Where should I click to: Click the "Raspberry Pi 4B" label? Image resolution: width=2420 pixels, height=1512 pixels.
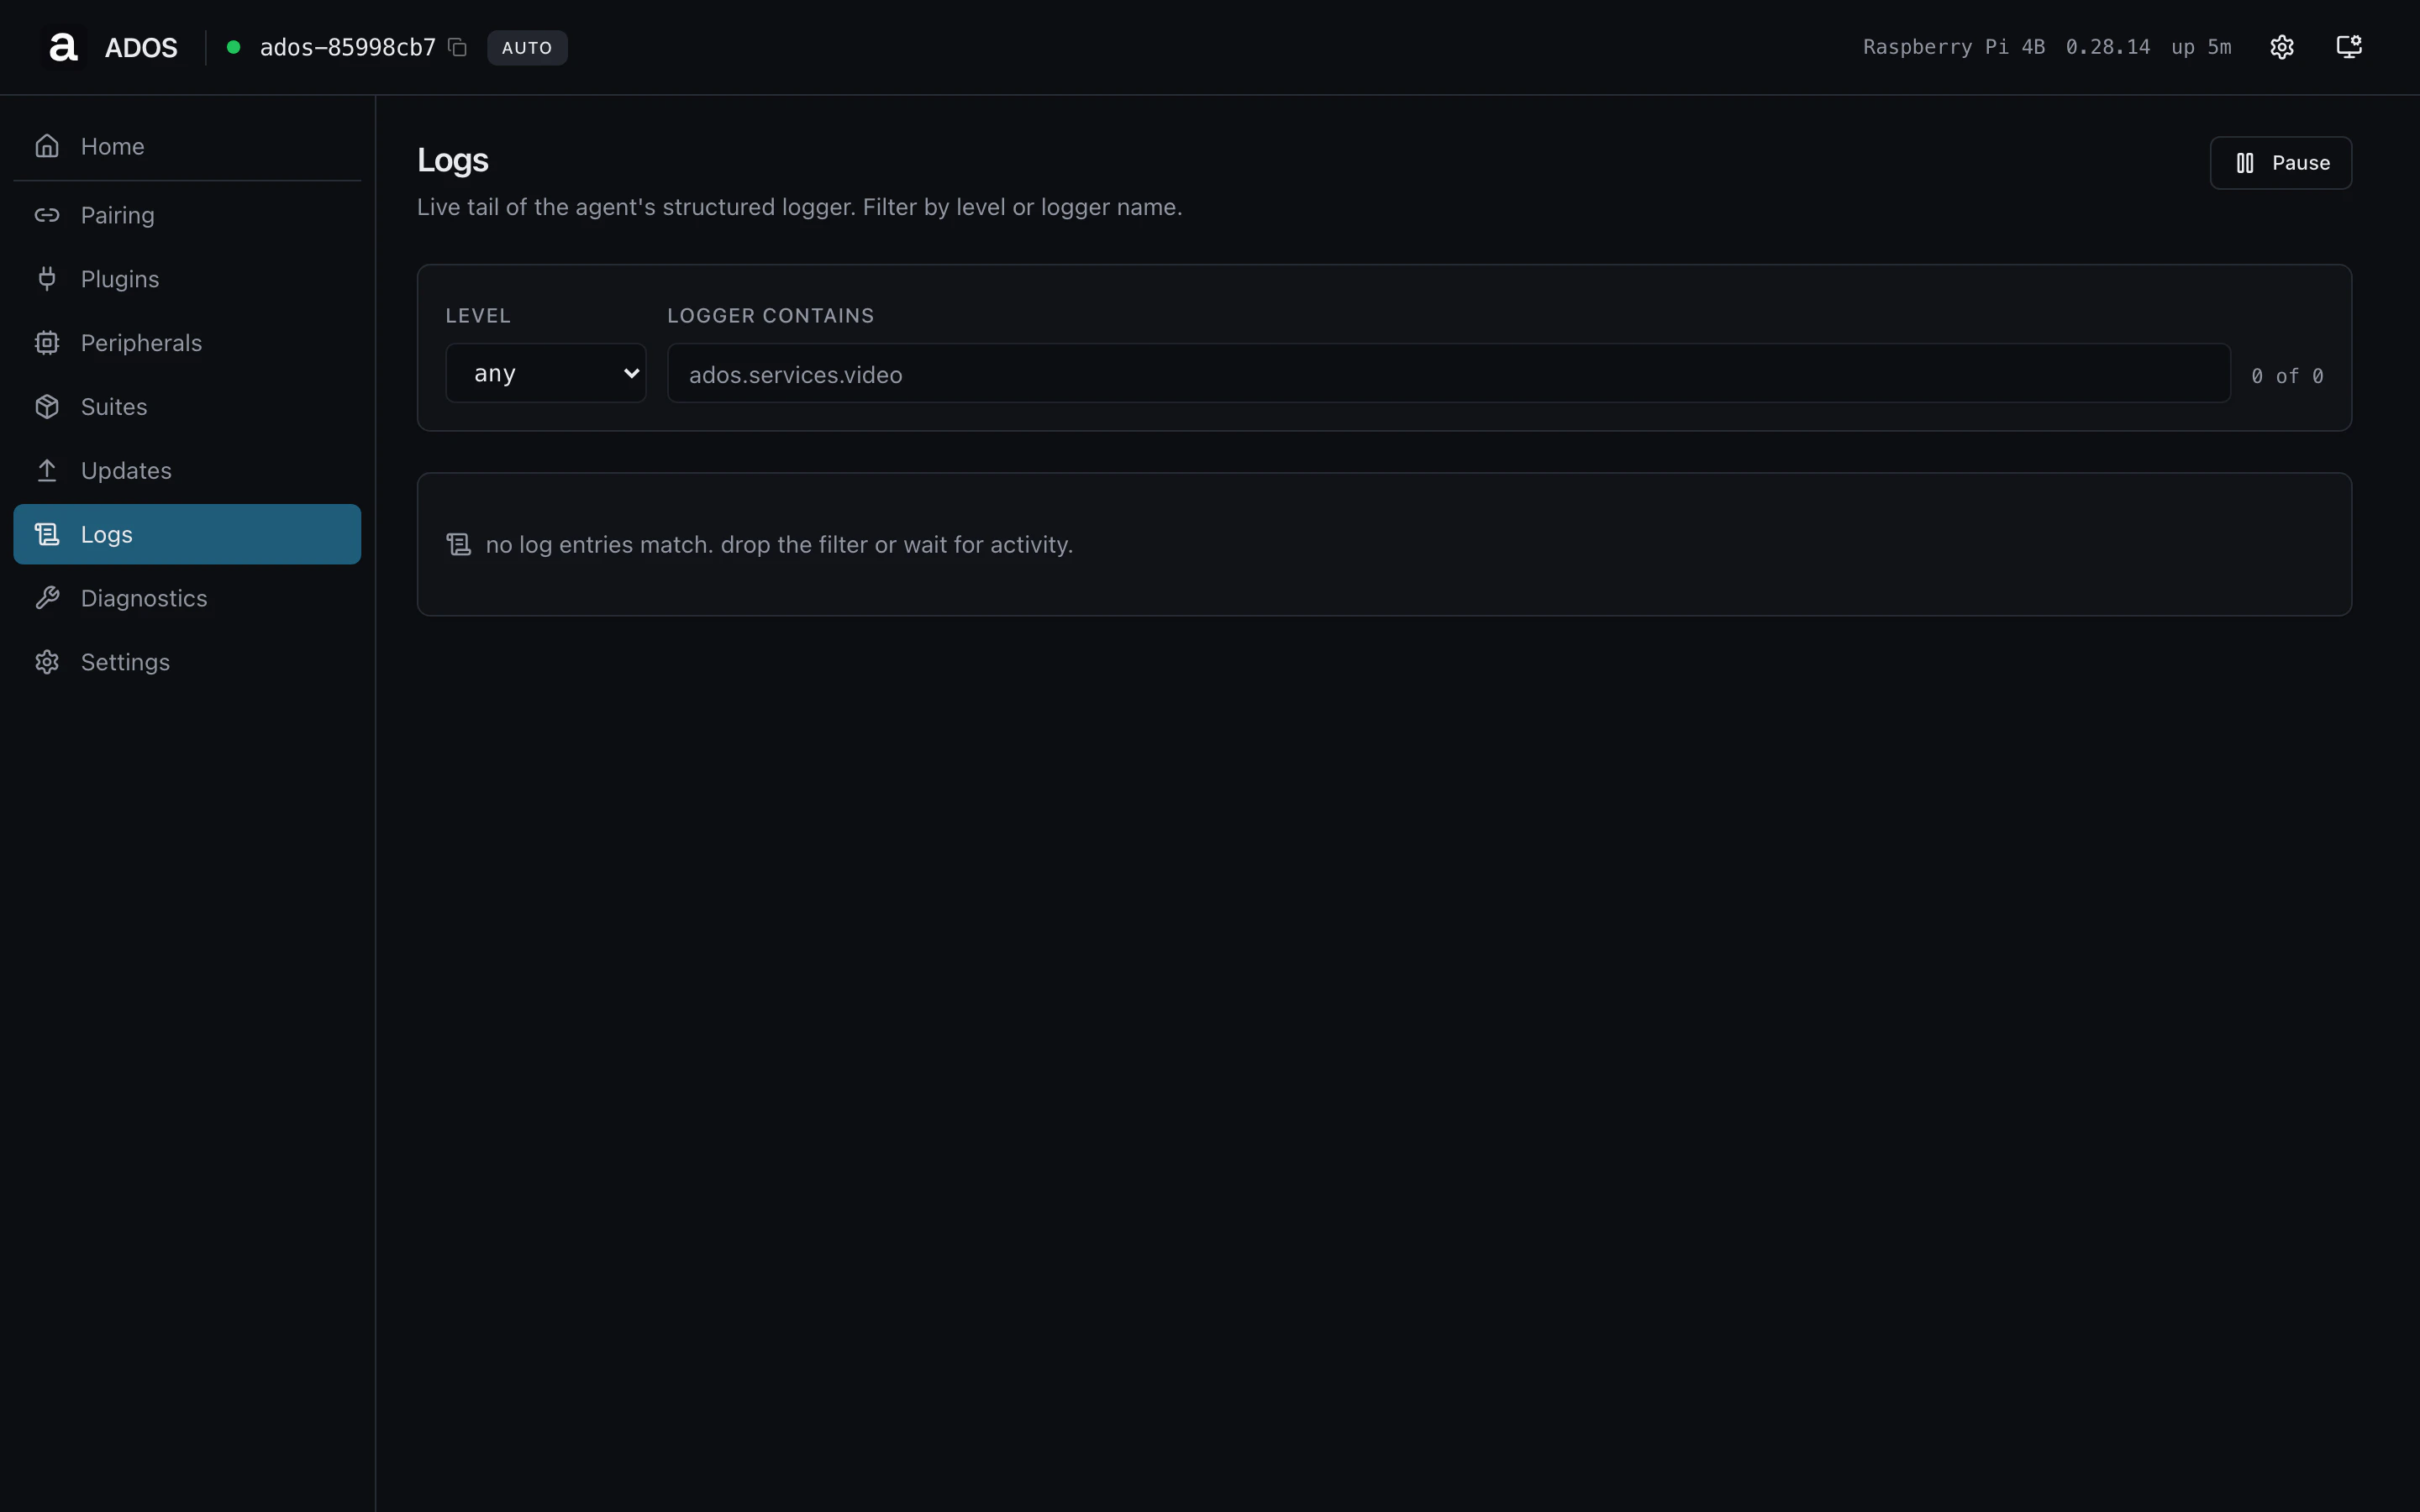[1953, 47]
